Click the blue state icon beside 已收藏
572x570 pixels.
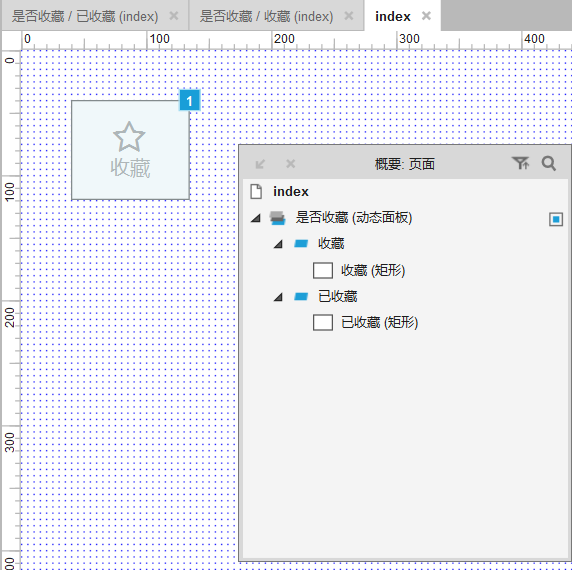pos(301,296)
